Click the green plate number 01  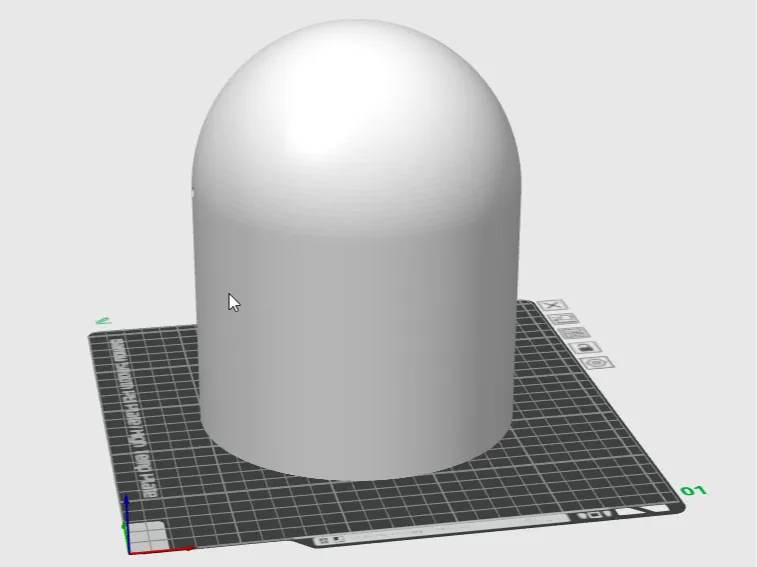point(694,491)
